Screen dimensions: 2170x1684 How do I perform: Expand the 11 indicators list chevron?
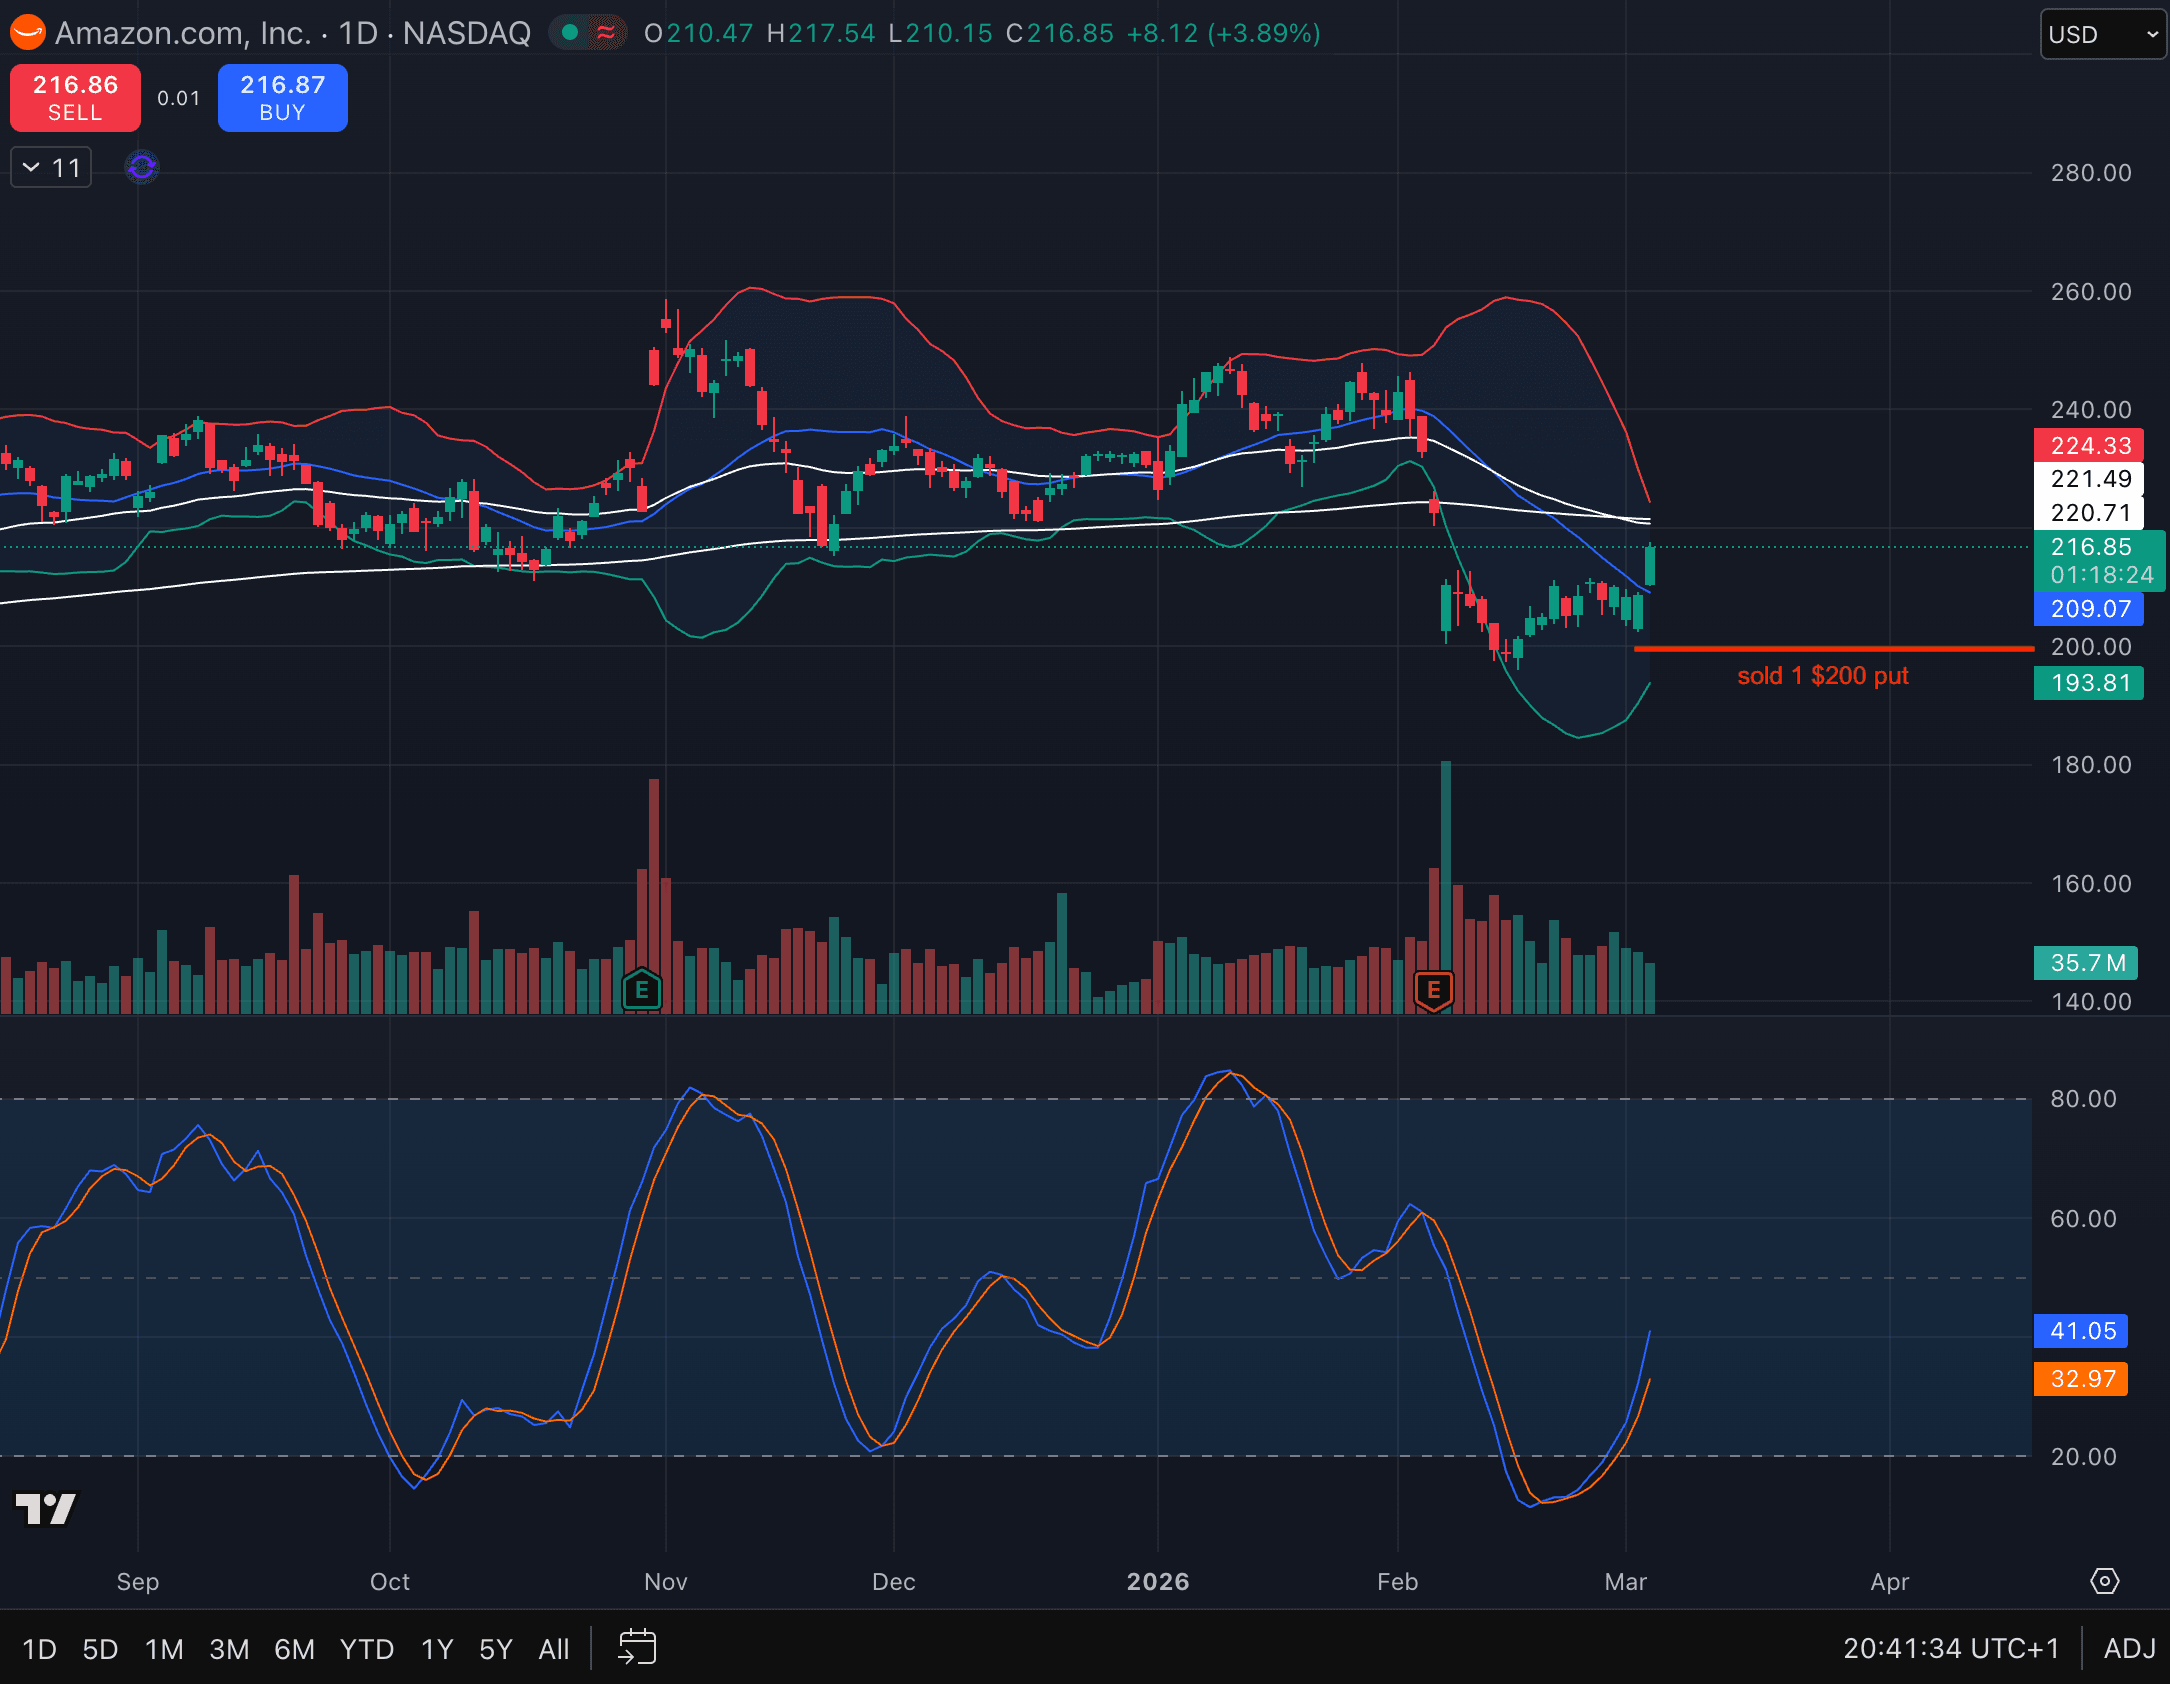50,167
